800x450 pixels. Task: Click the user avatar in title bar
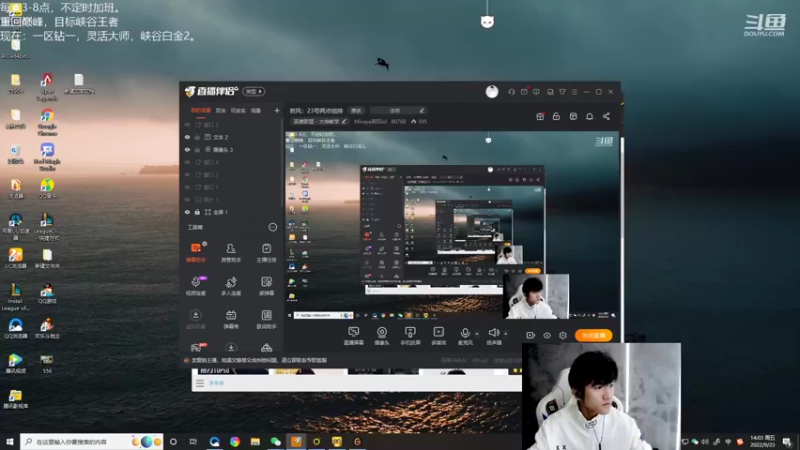pyautogui.click(x=492, y=91)
